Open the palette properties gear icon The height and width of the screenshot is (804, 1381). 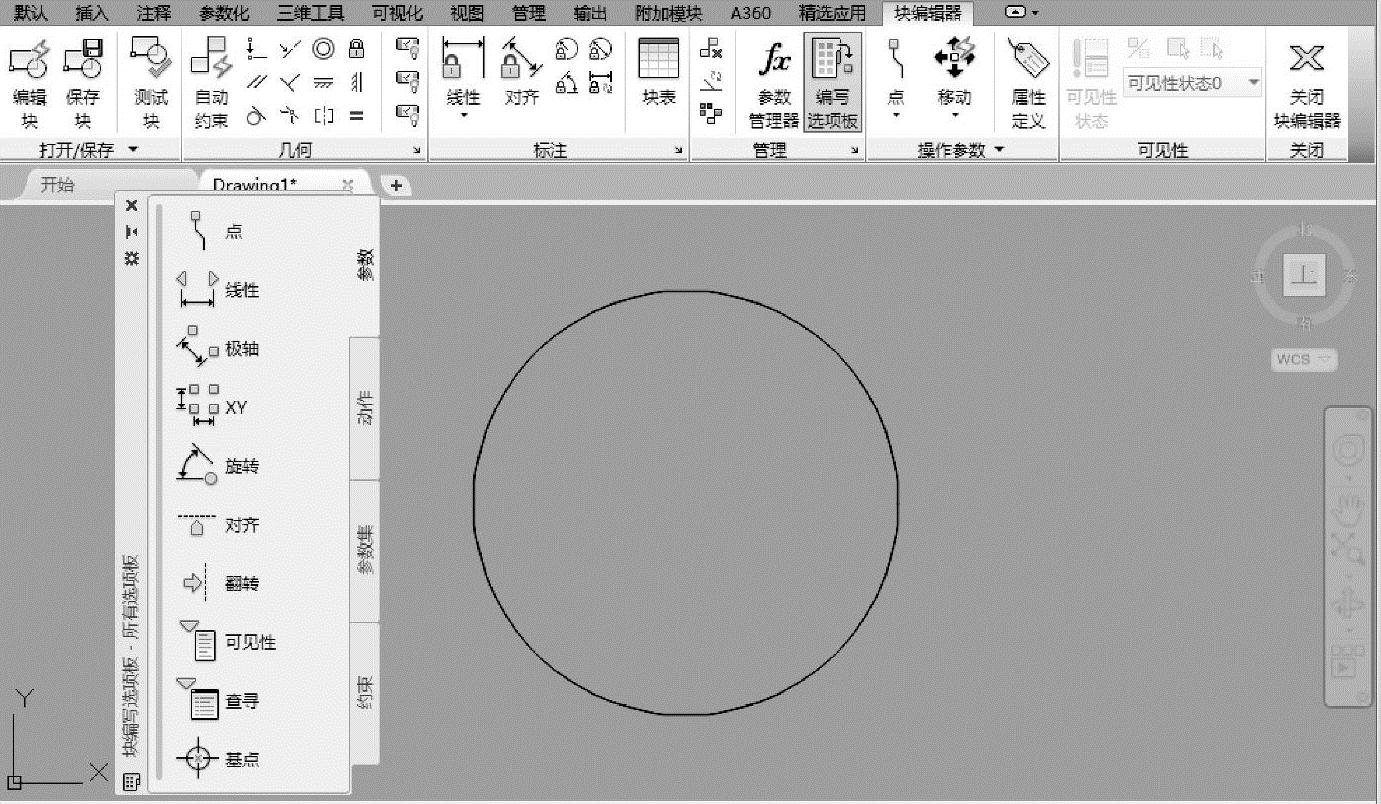131,258
